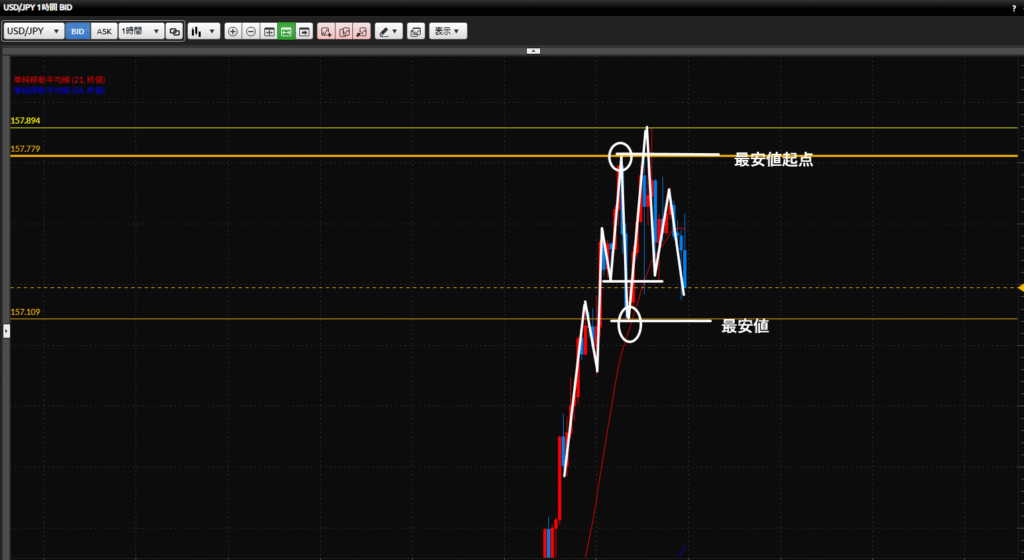Open the 表示 display menu
This screenshot has width=1024, height=560.
[x=447, y=31]
